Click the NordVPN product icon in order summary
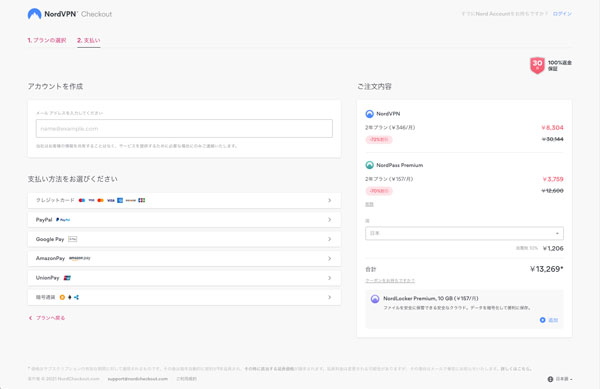Viewport: 600px width, 389px height. [369, 114]
